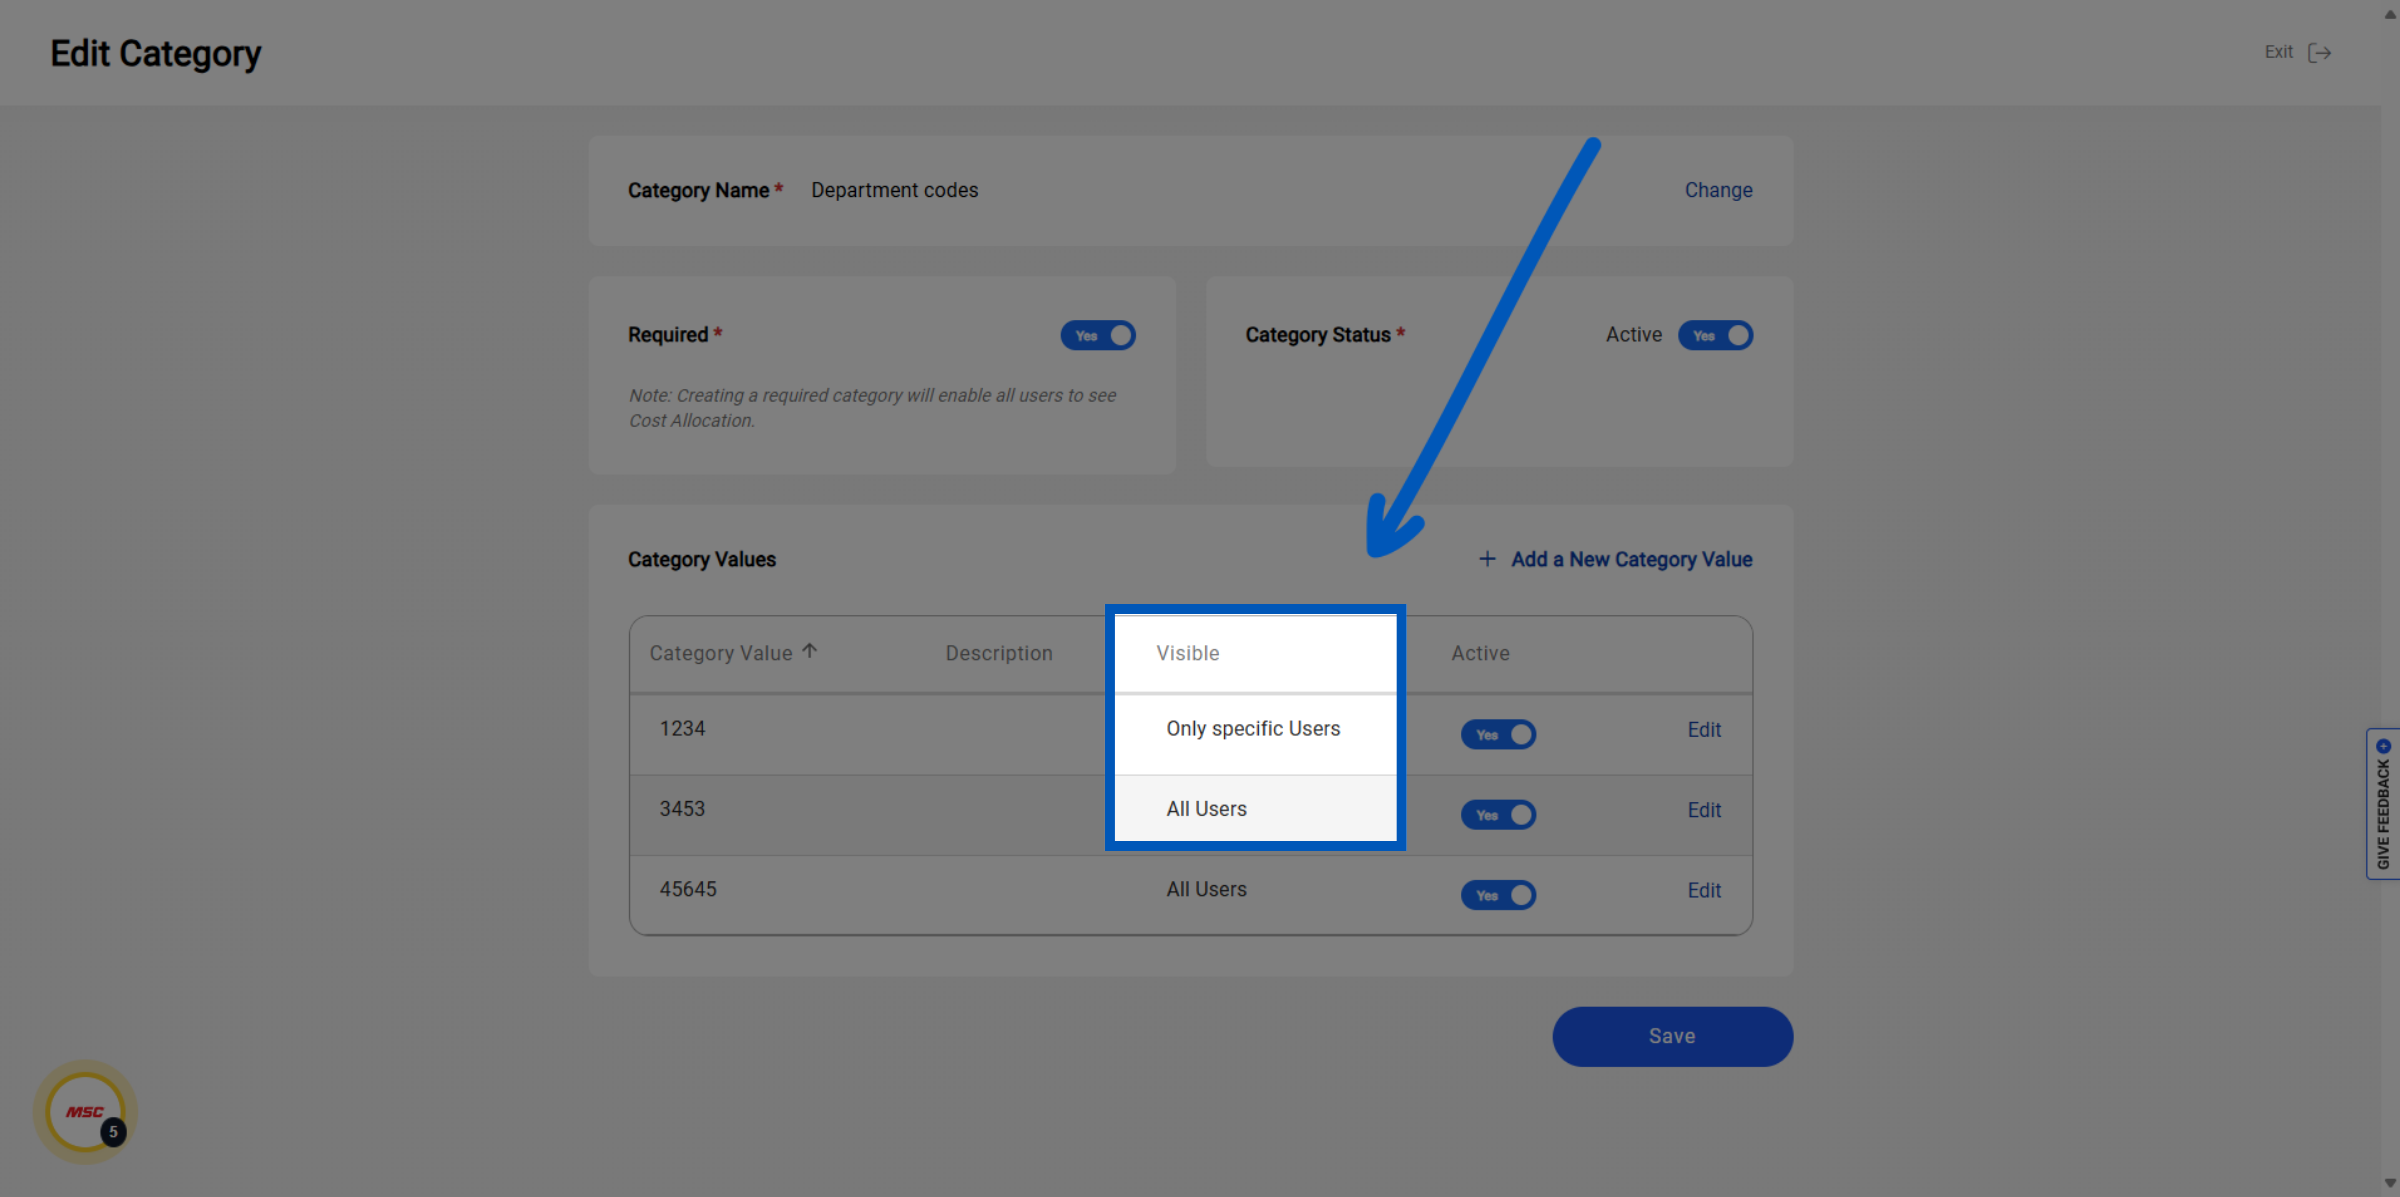Click the Active column header

[x=1480, y=653]
